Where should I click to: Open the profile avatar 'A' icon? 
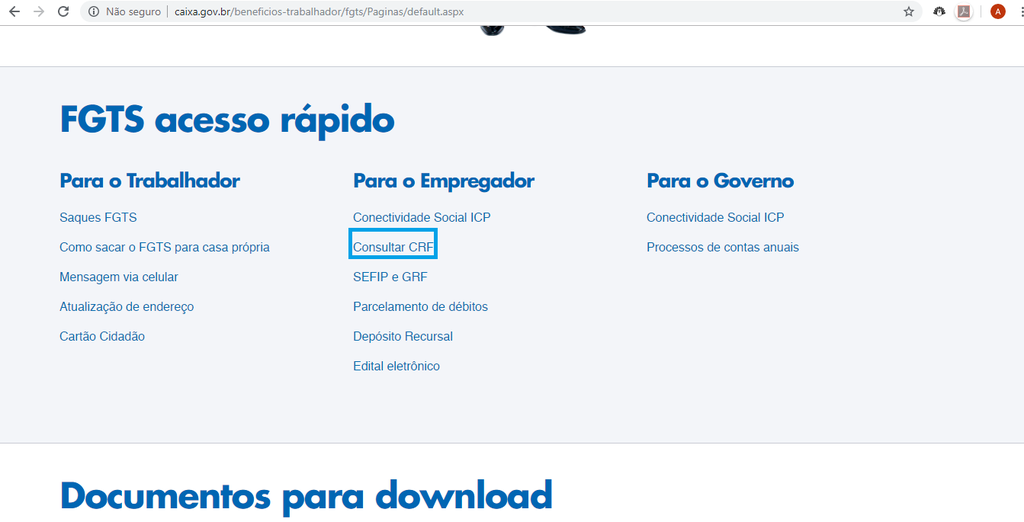[x=997, y=12]
